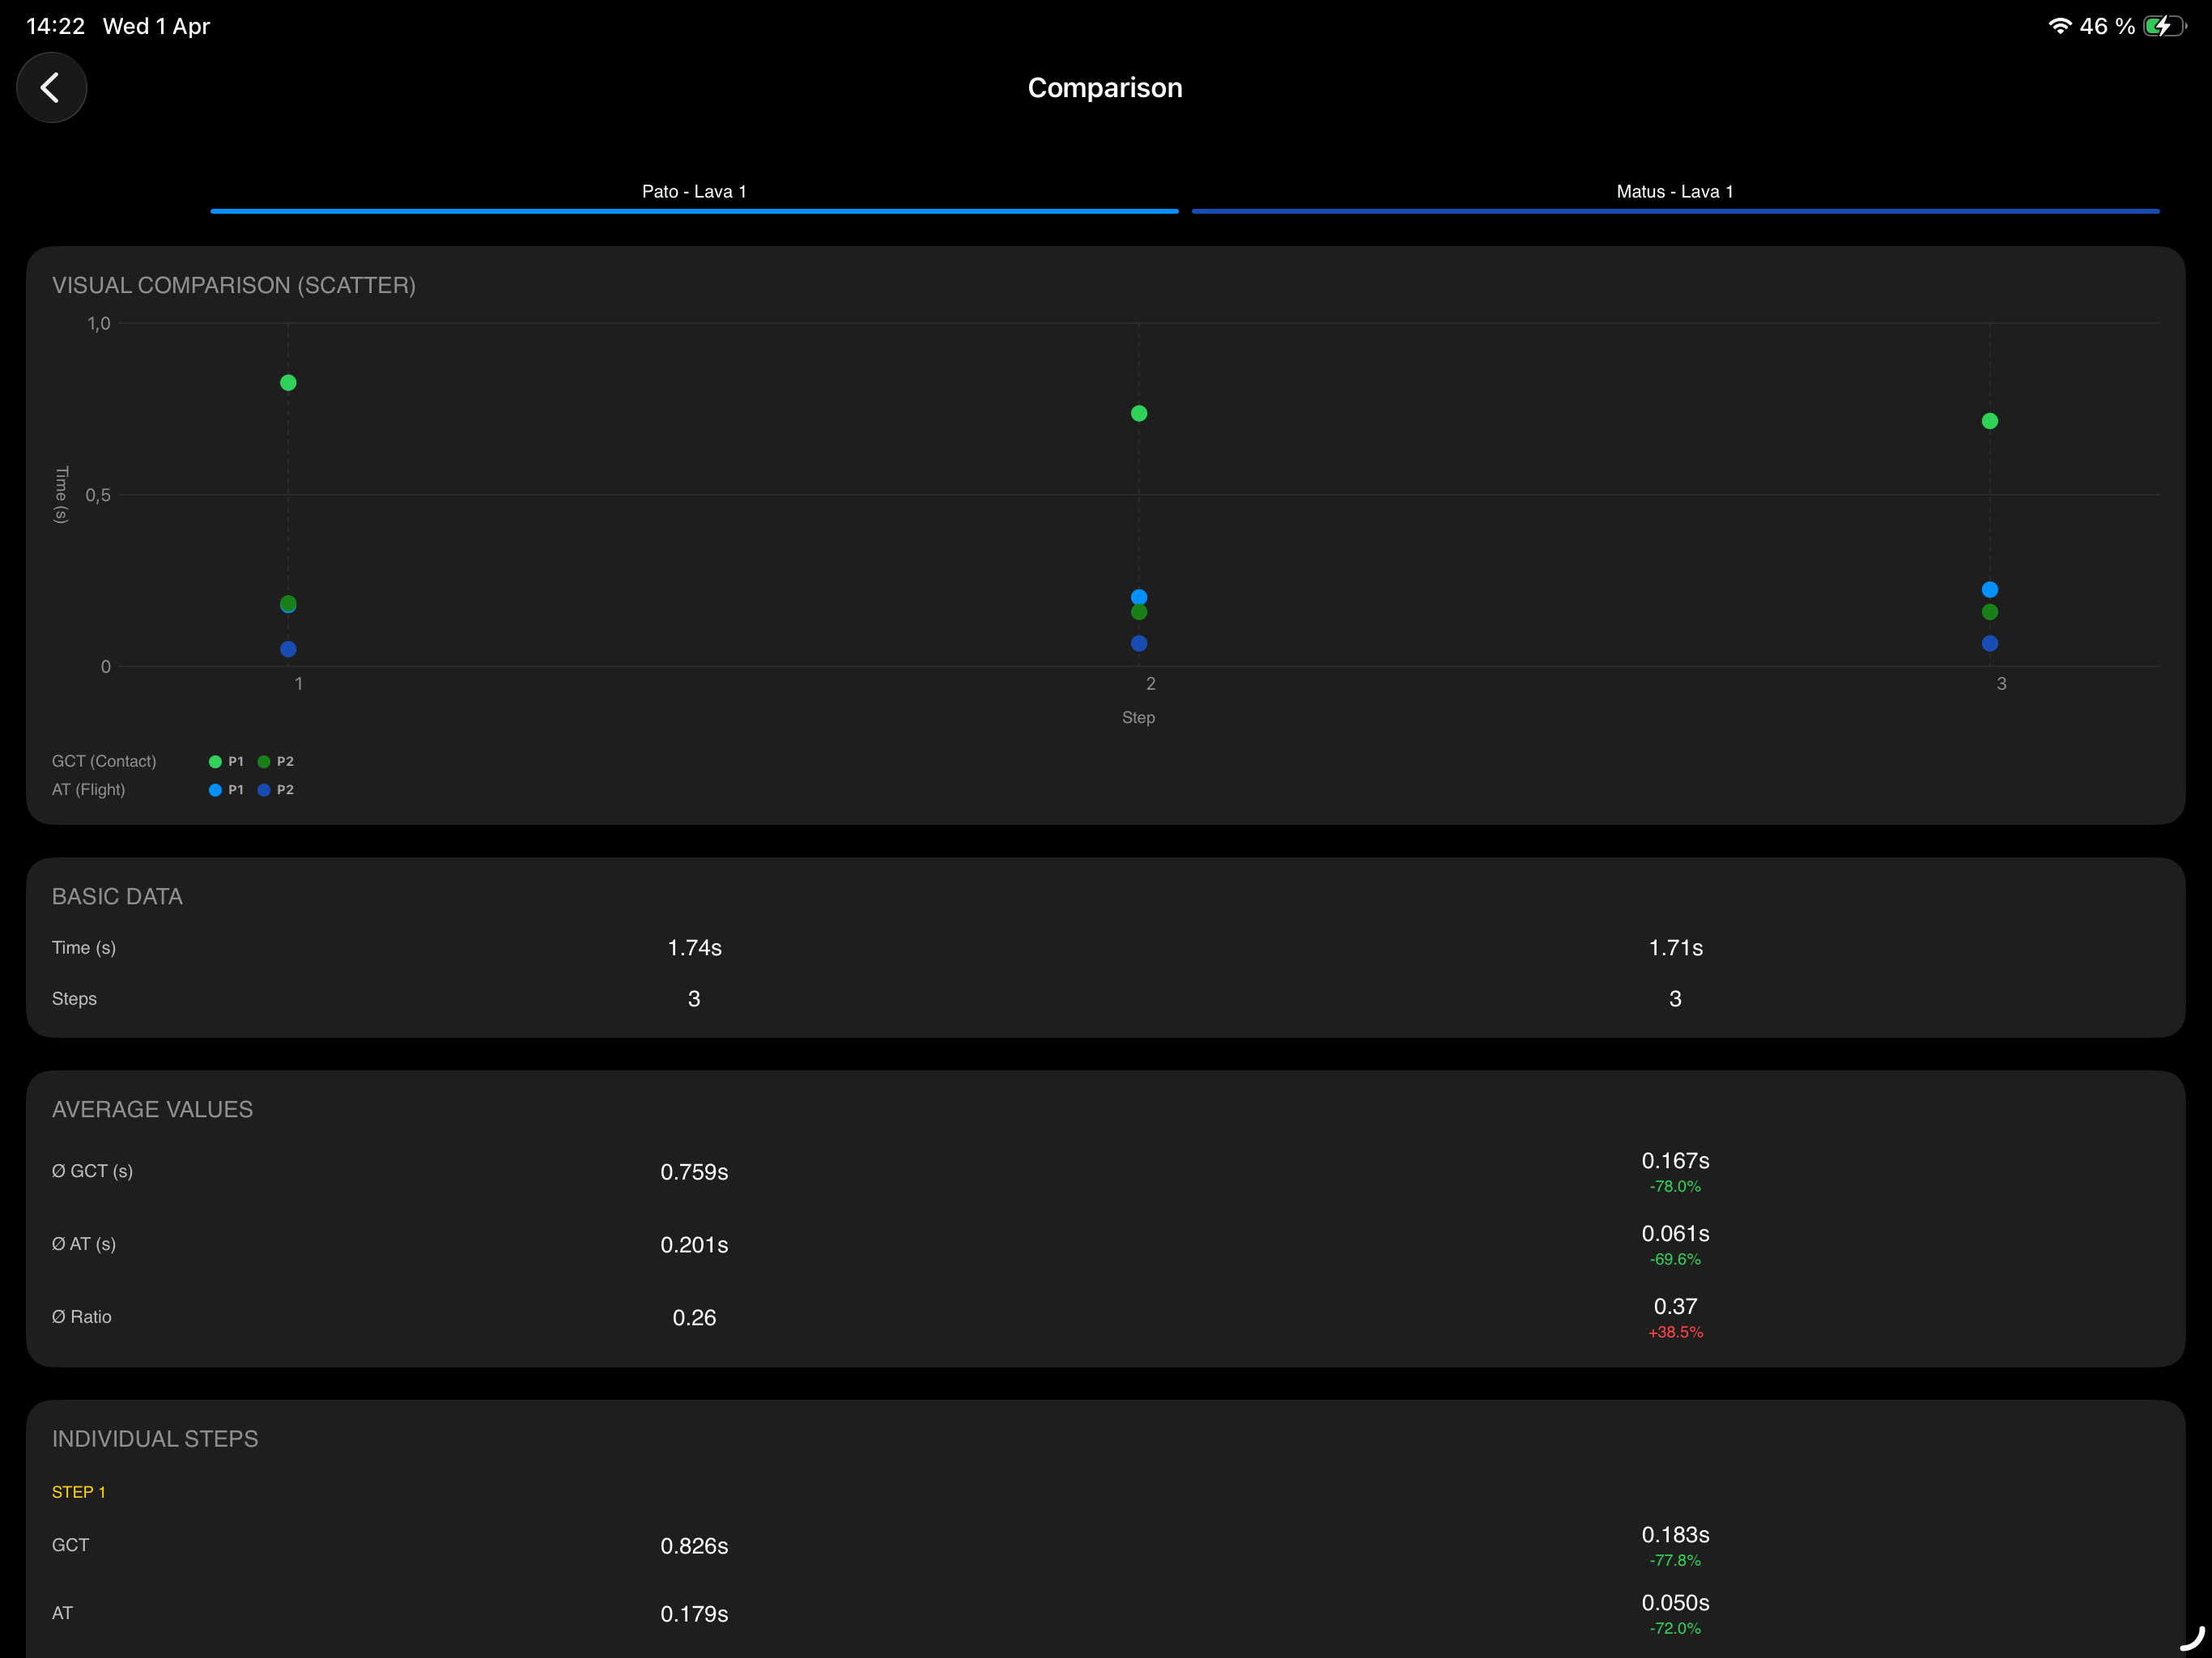Tap GCT P1 legend dot
2212x1658 pixels.
[x=215, y=762]
